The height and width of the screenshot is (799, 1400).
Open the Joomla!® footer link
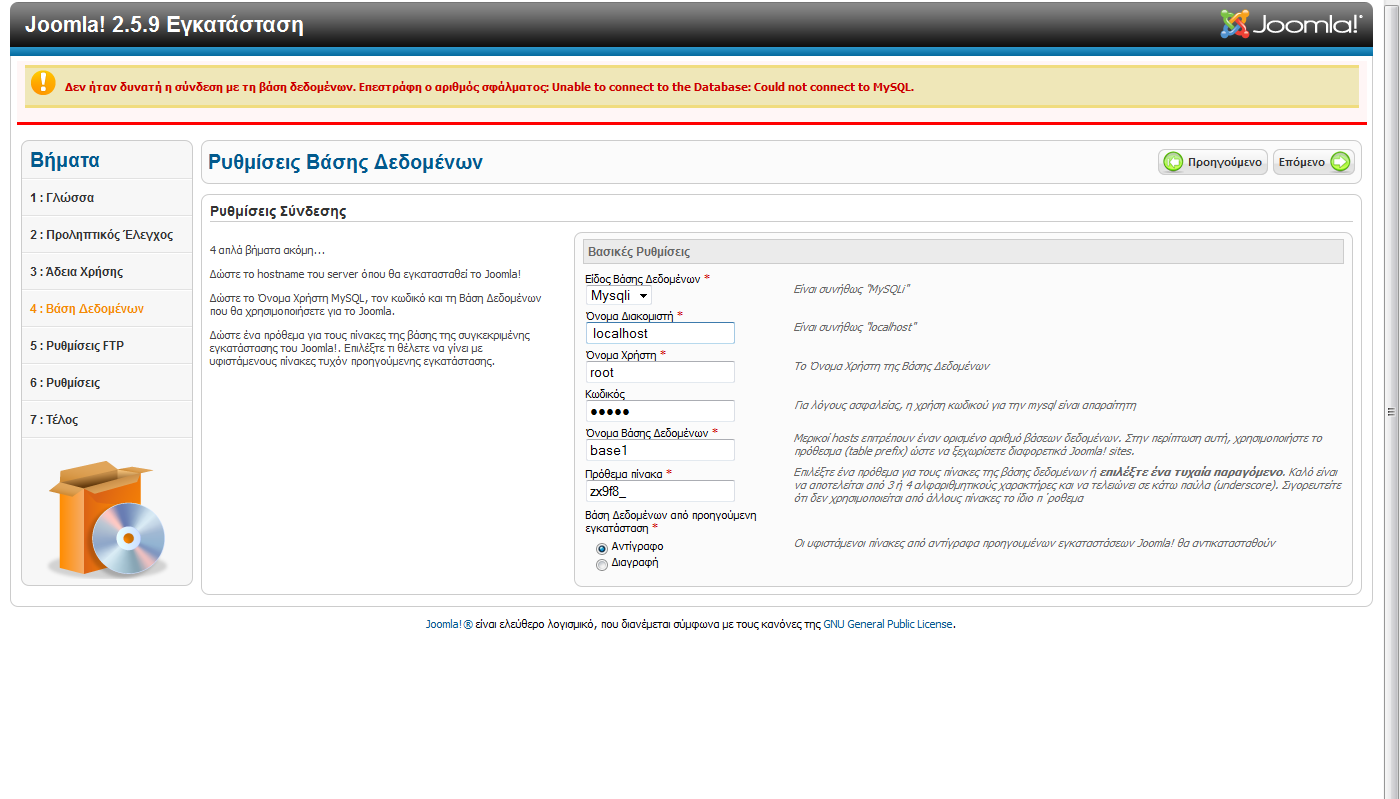coord(448,624)
